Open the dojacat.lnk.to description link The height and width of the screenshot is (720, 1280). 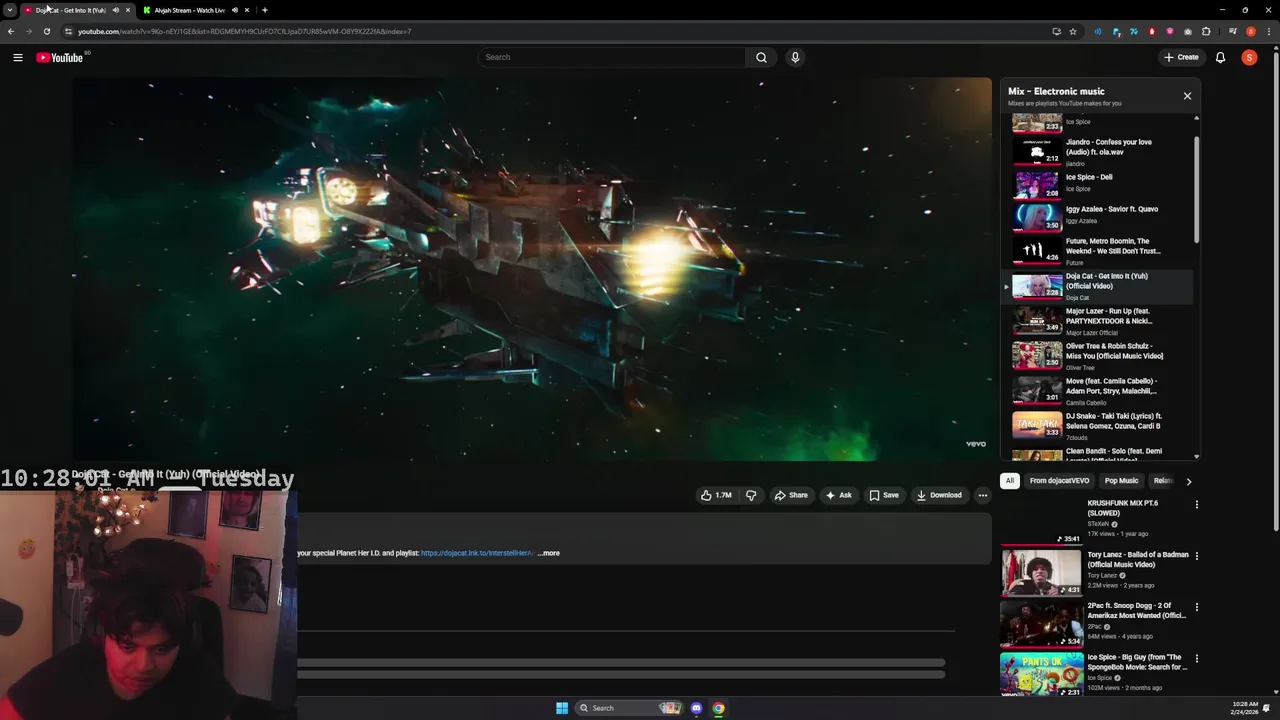[477, 553]
